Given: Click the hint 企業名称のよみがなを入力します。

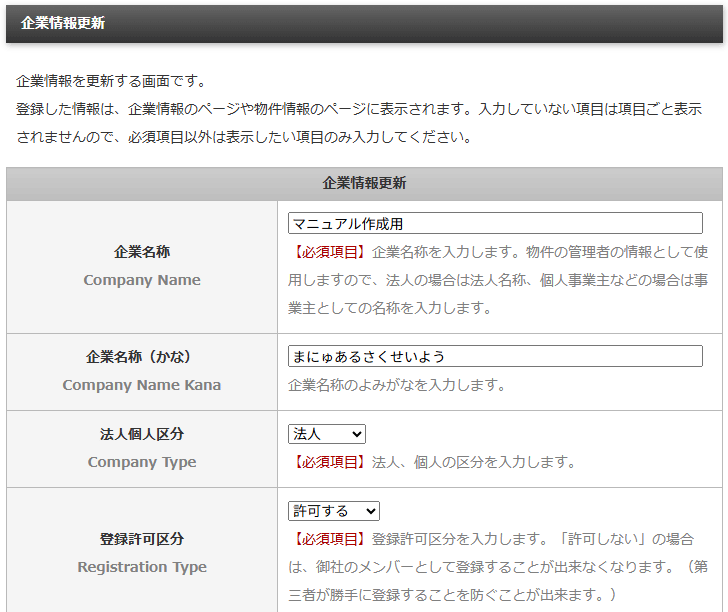Looking at the screenshot, I should [397, 385].
